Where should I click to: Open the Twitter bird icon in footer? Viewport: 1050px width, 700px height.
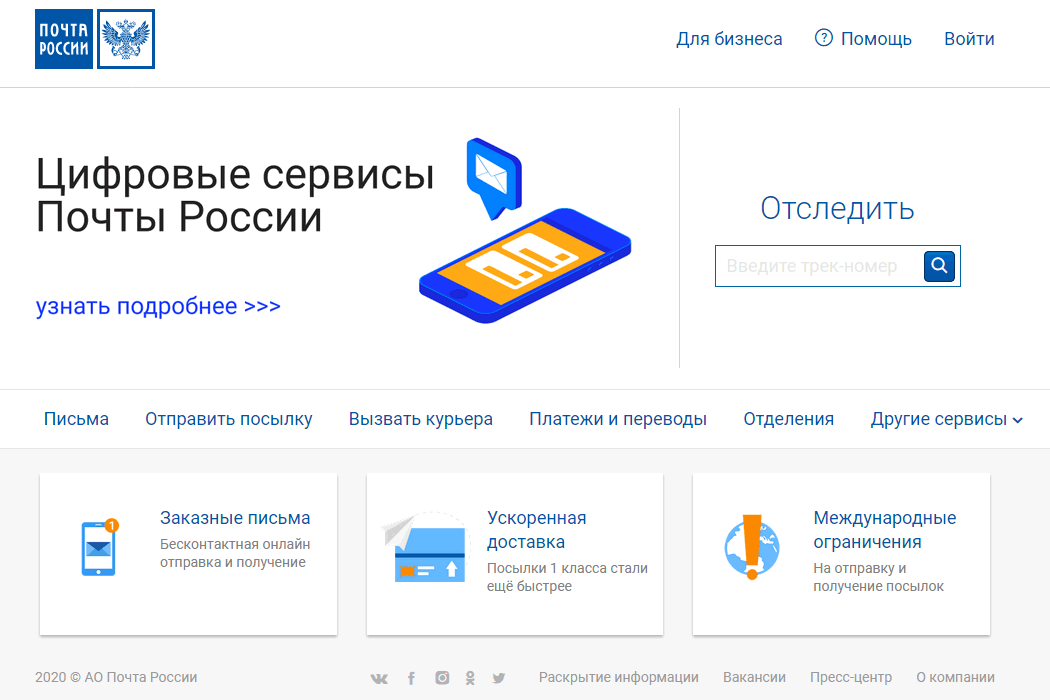[499, 678]
